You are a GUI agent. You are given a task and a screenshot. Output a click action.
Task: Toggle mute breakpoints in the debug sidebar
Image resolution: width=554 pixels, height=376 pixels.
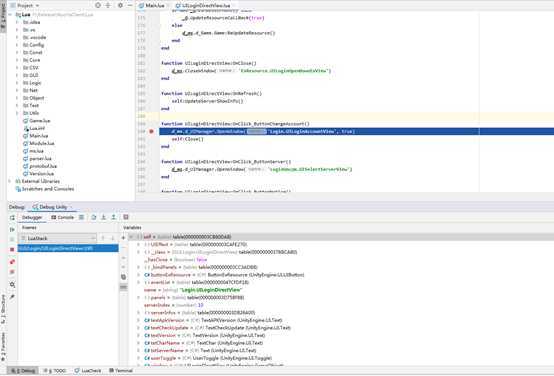[12, 272]
